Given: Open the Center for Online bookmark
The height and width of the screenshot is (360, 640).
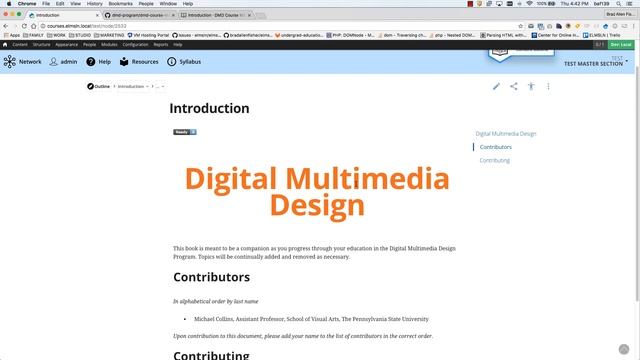Looking at the screenshot, I should 555,36.
